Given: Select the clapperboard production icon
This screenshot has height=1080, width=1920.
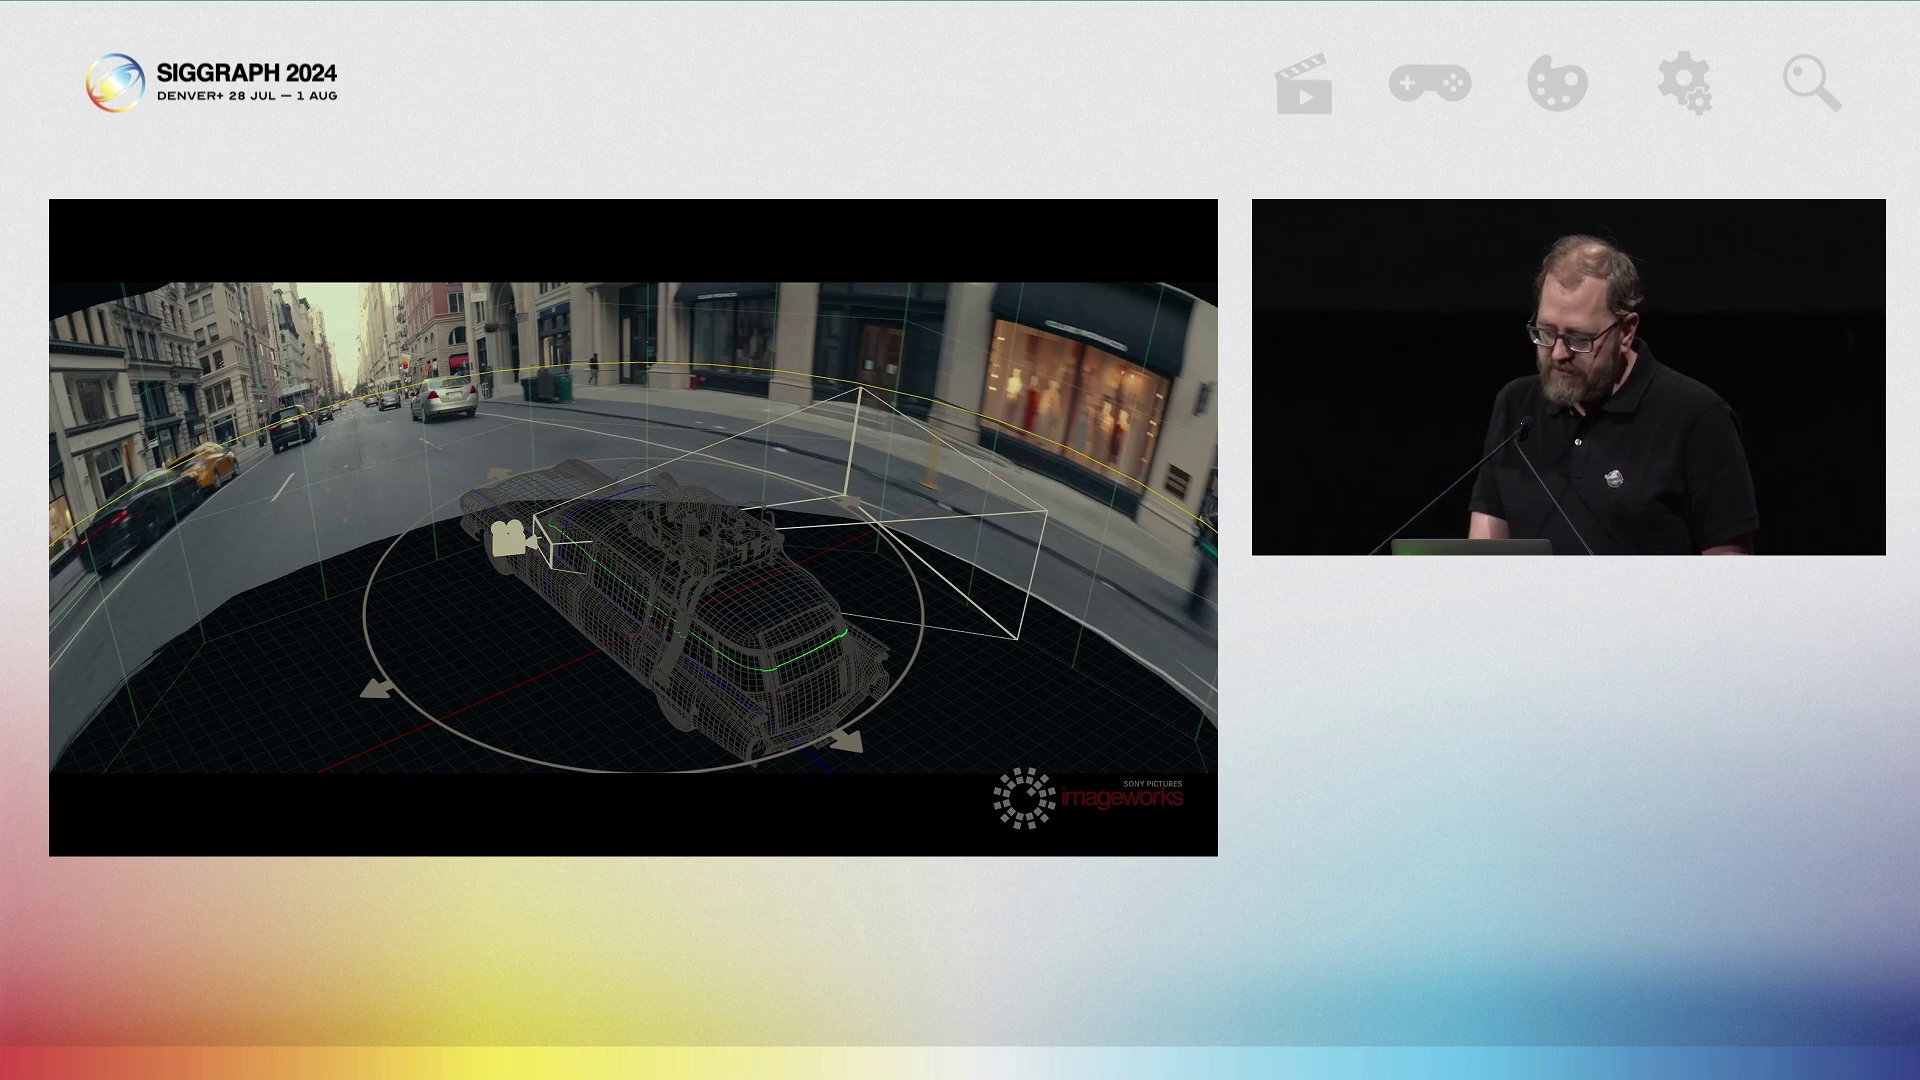Looking at the screenshot, I should tap(1303, 84).
